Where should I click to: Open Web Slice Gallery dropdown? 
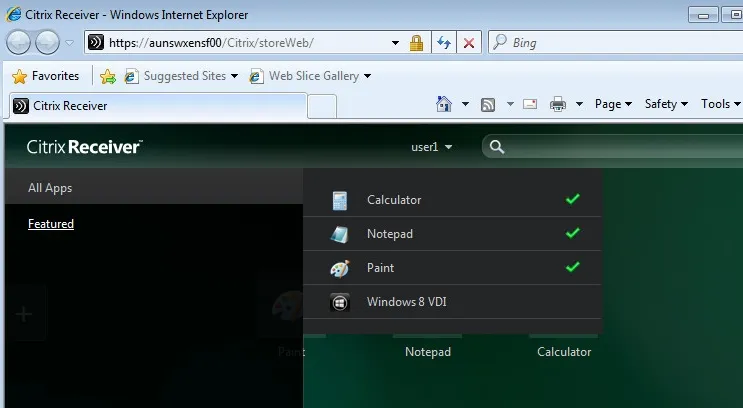(x=310, y=76)
